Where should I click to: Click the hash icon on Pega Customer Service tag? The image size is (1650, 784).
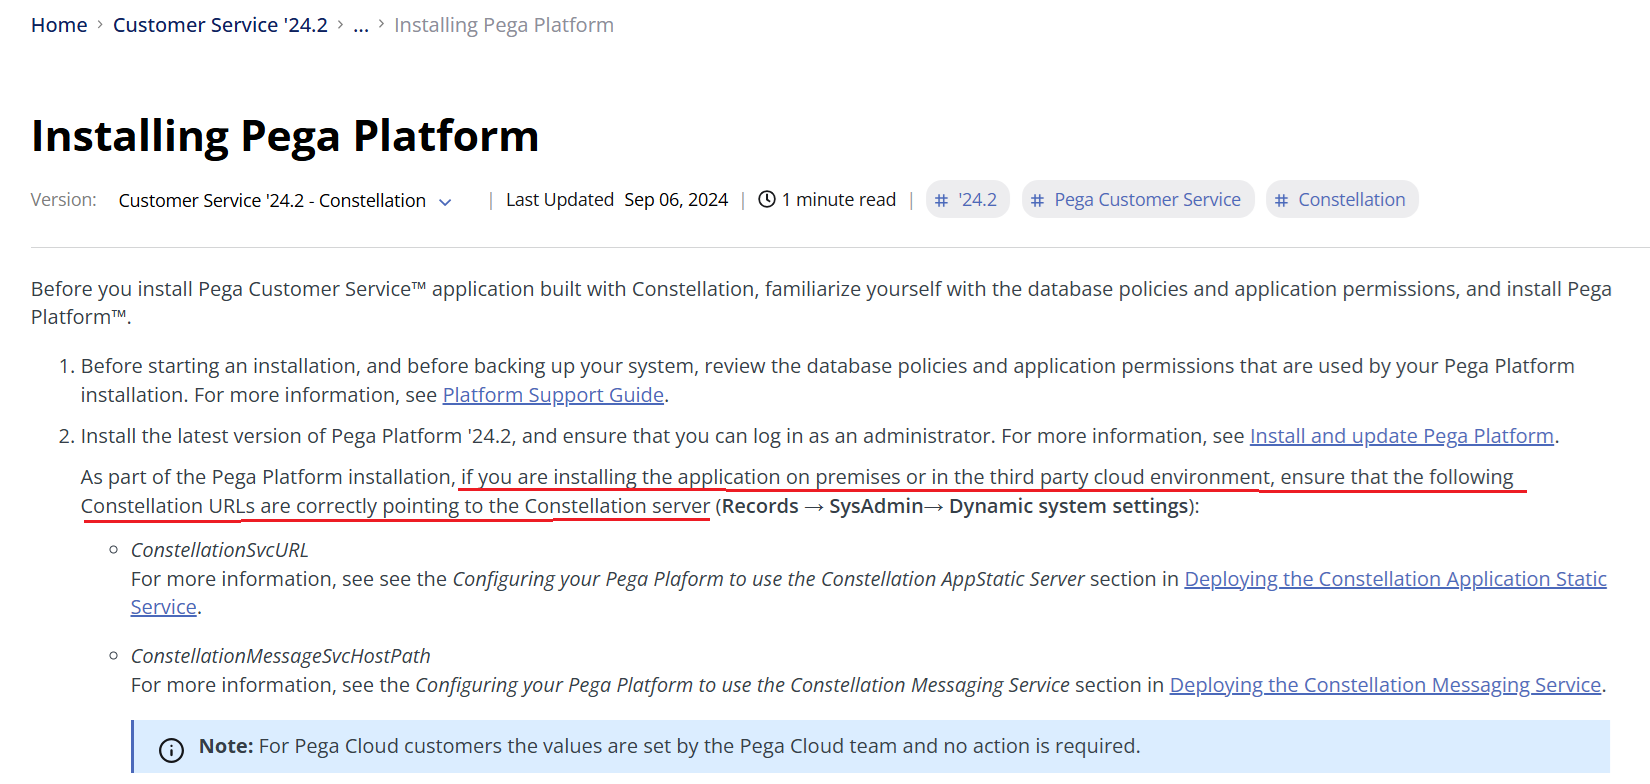[1038, 201]
